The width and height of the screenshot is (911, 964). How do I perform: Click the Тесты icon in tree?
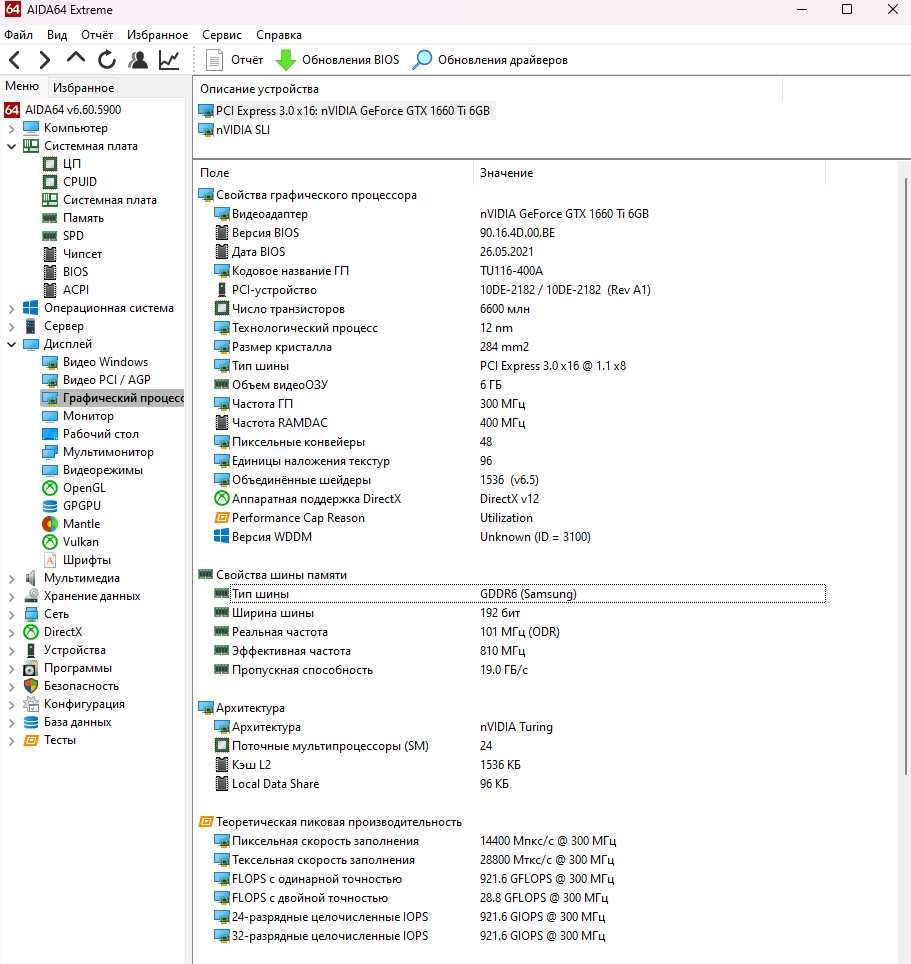(31, 740)
